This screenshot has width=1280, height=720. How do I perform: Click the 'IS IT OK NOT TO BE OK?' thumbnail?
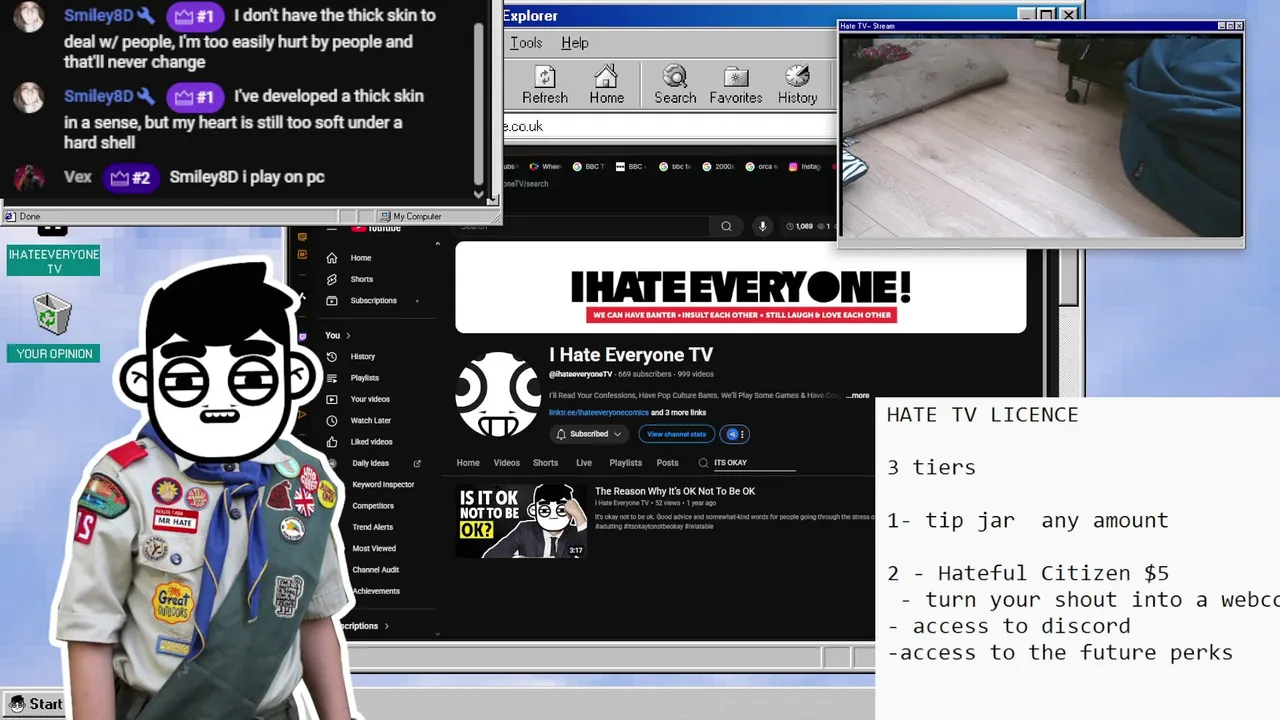click(521, 521)
